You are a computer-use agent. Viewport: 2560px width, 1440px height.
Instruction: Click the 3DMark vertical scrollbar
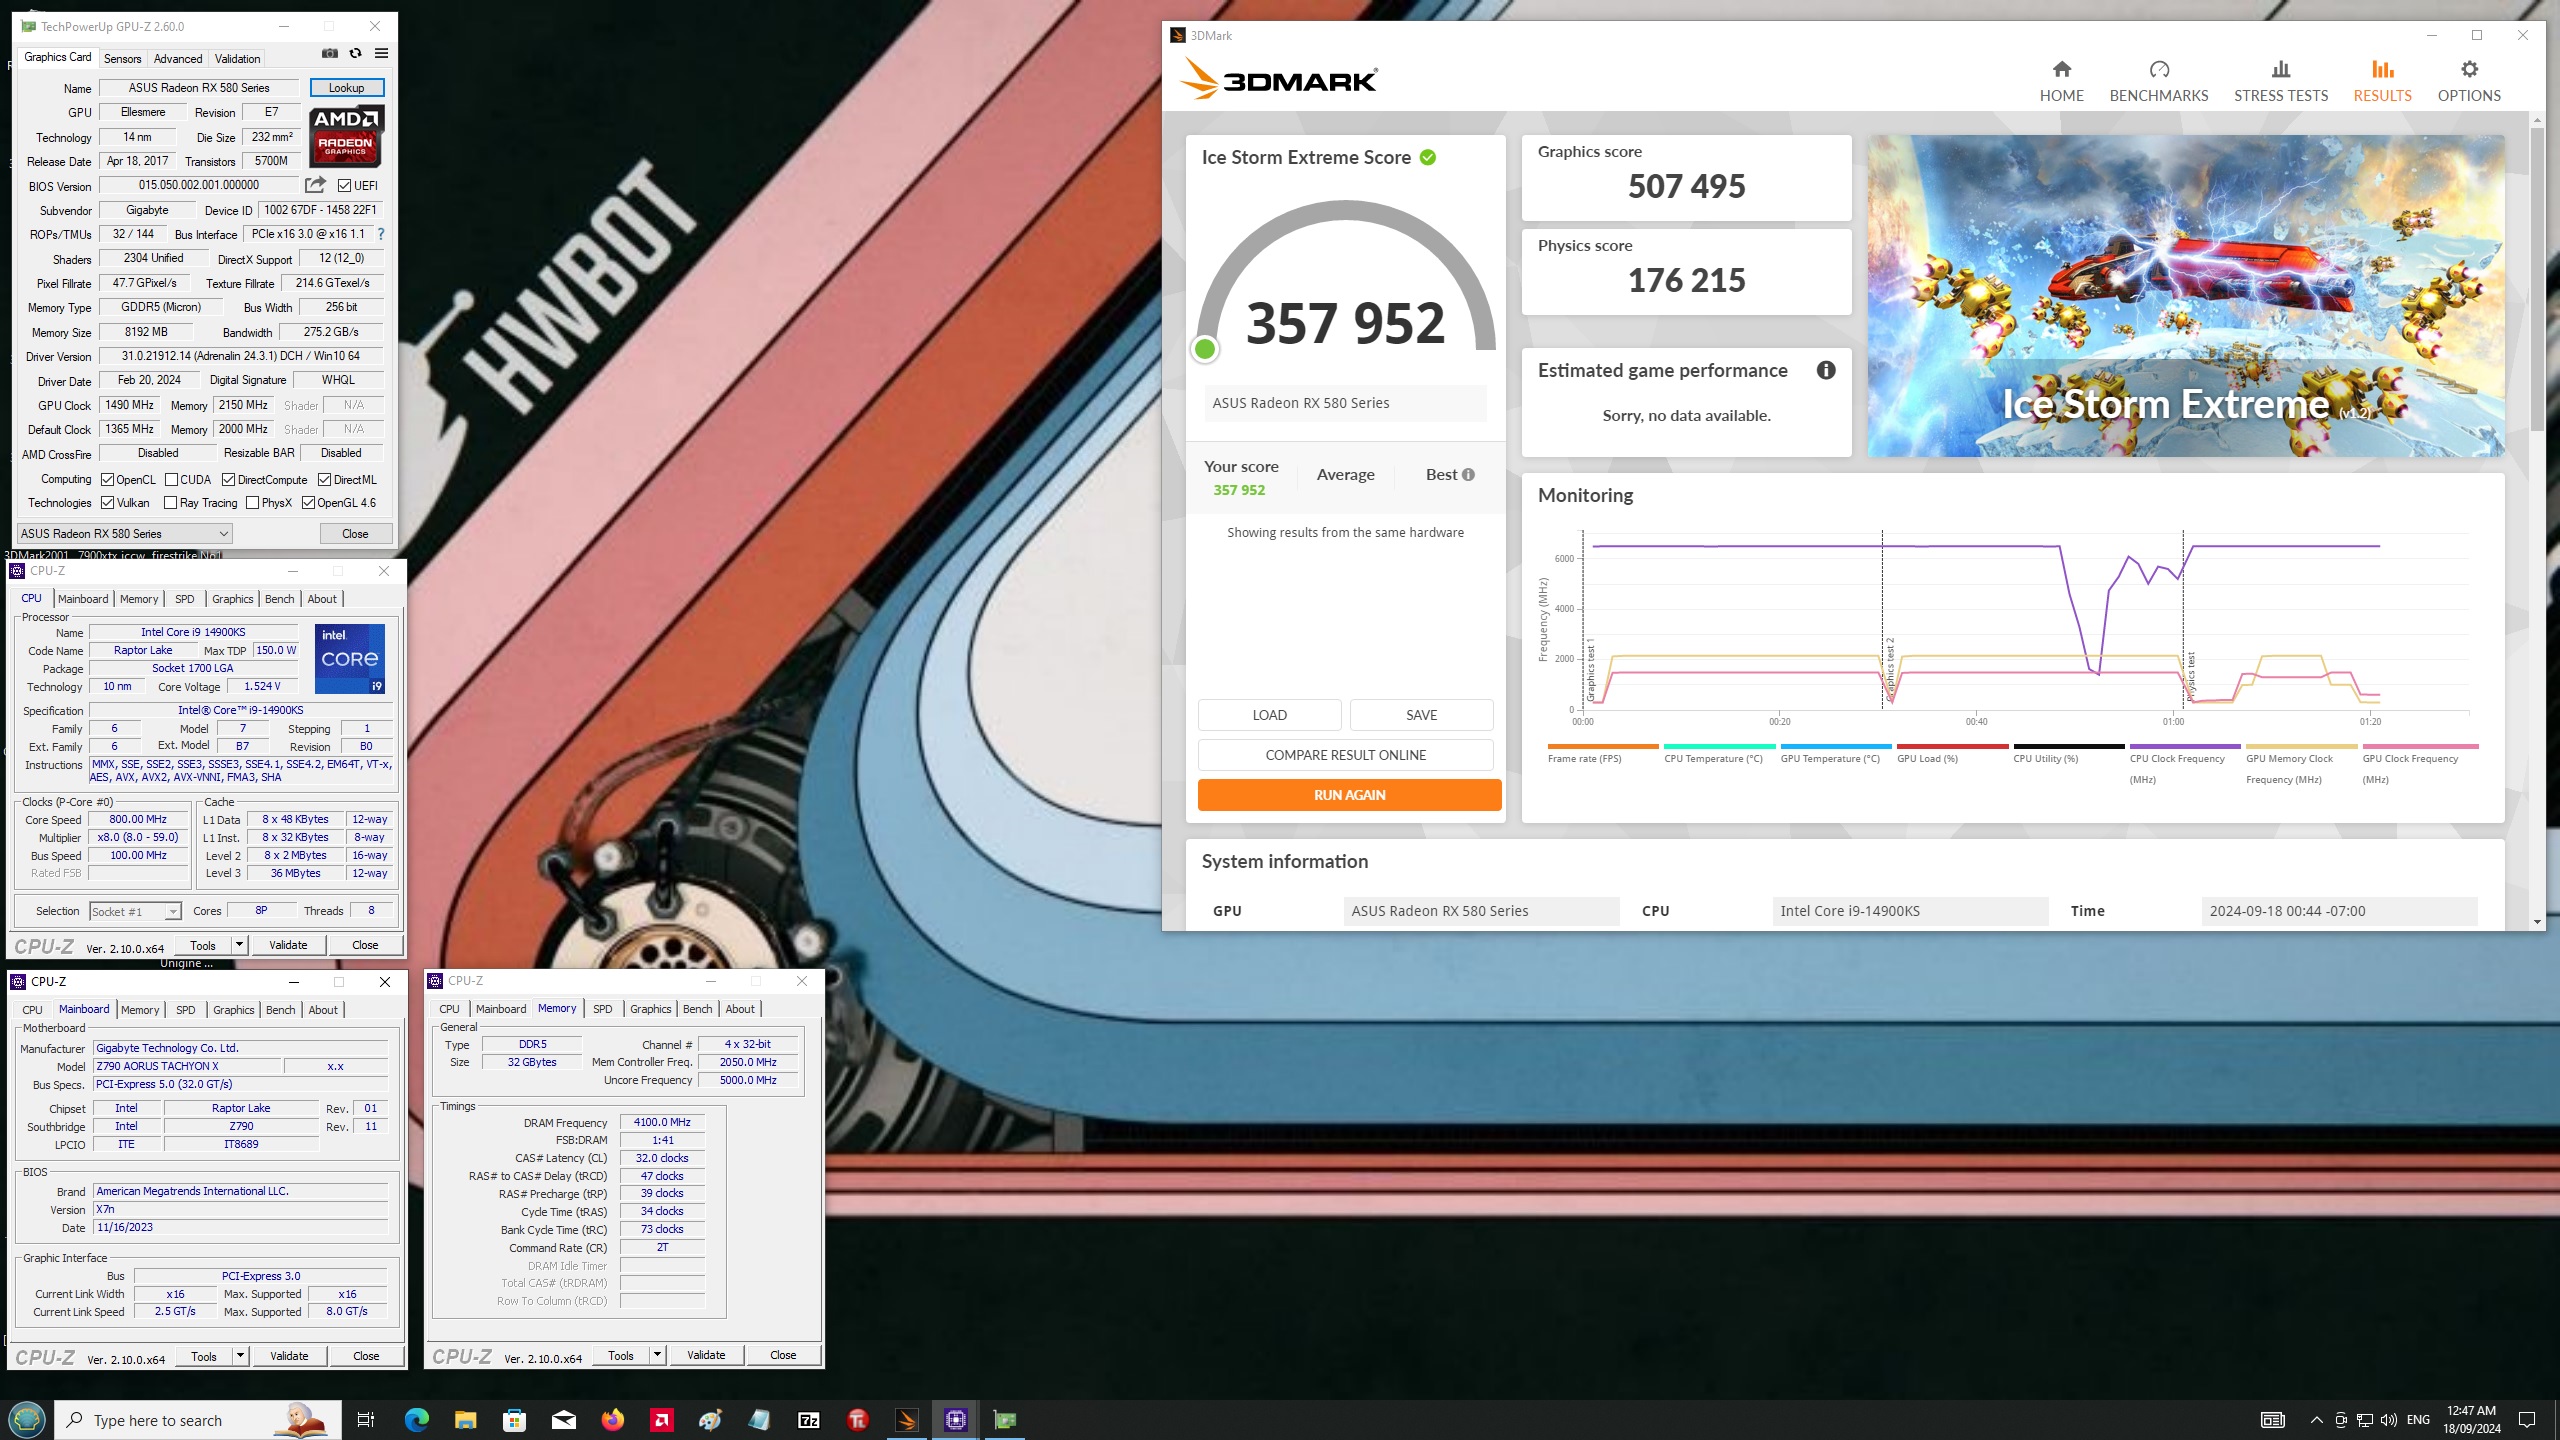pos(2536,280)
